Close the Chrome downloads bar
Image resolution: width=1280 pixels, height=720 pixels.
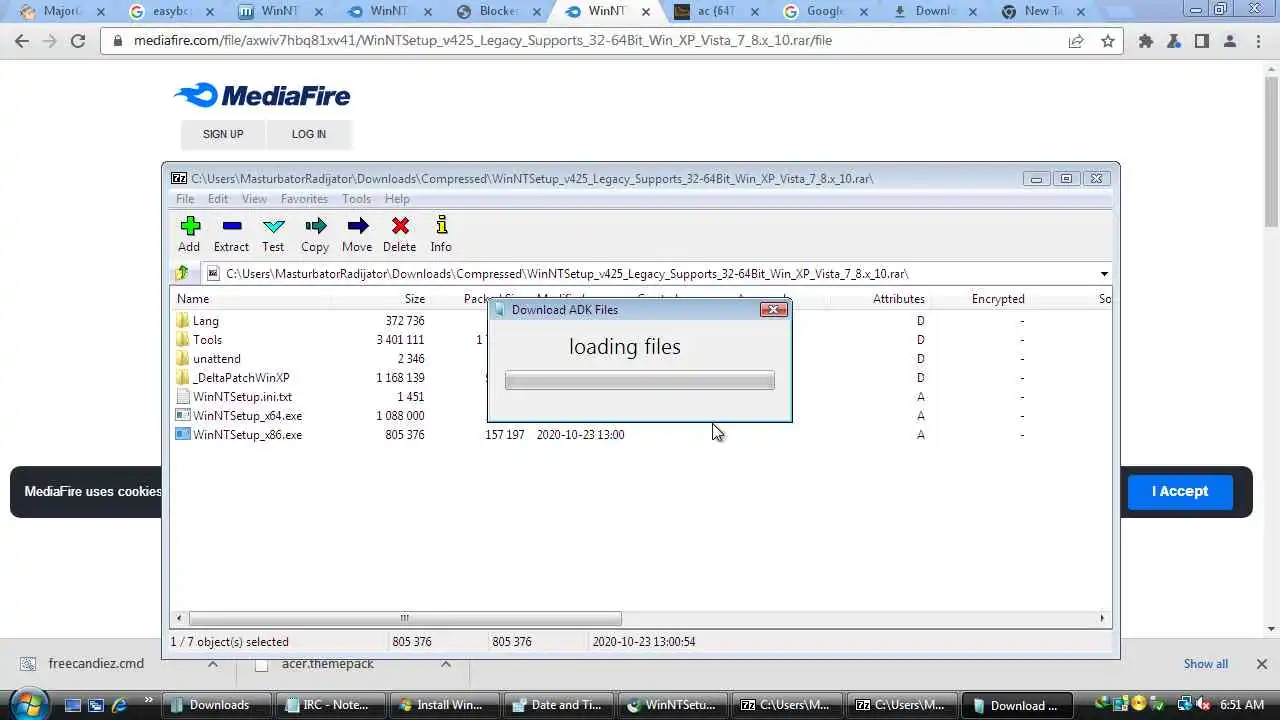tap(1261, 664)
